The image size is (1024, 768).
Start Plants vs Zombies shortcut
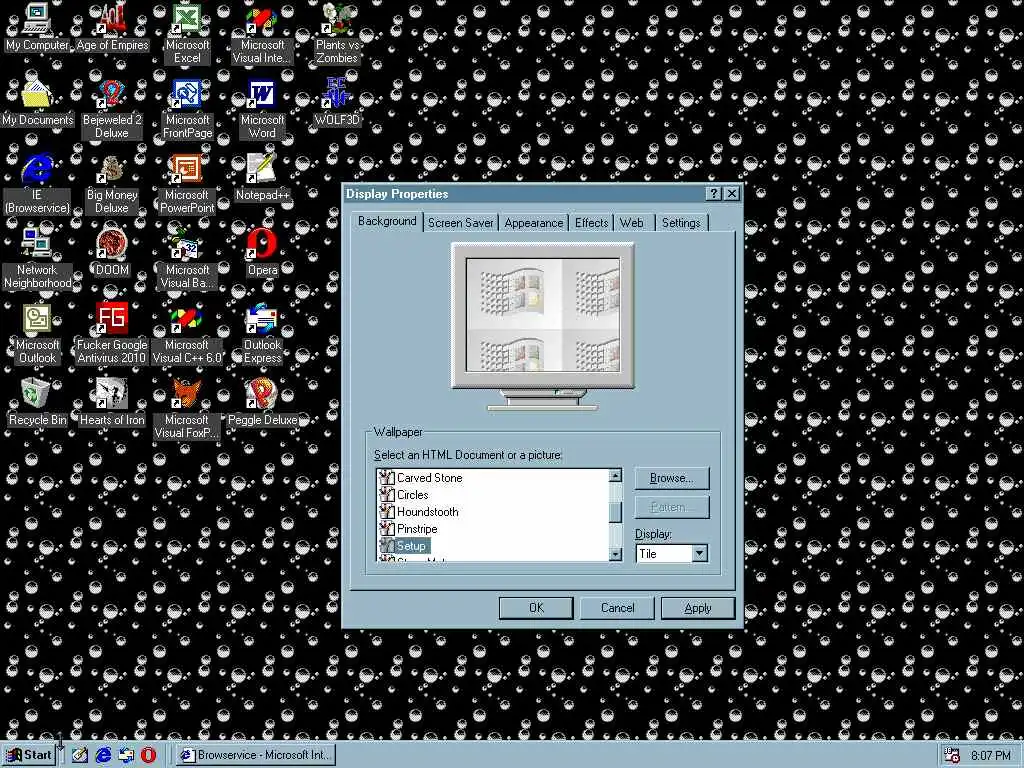coord(337,33)
